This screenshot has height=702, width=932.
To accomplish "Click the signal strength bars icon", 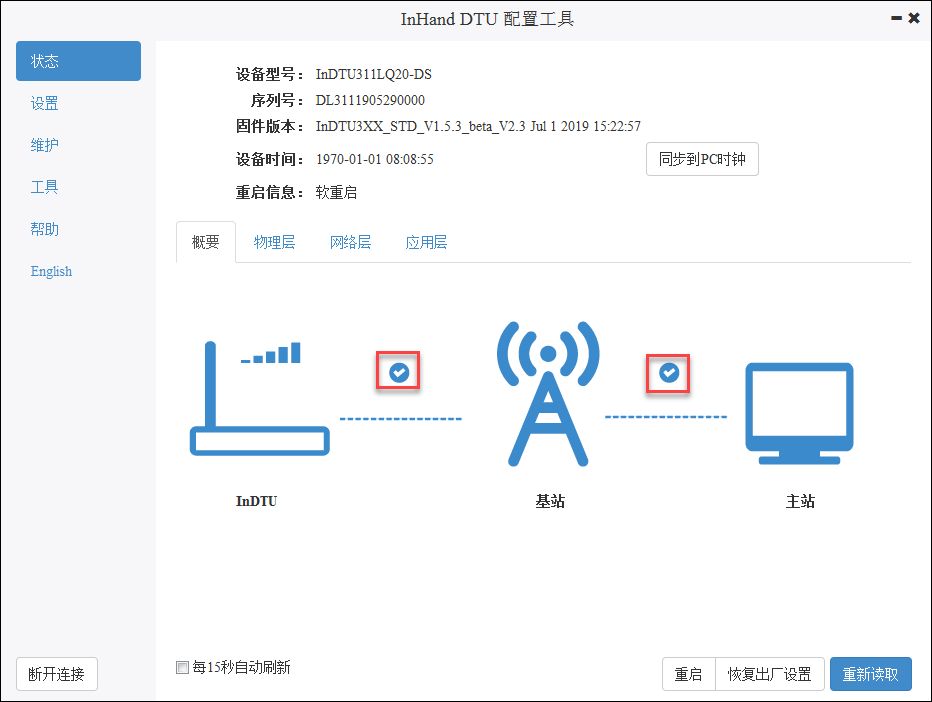I will (x=271, y=352).
